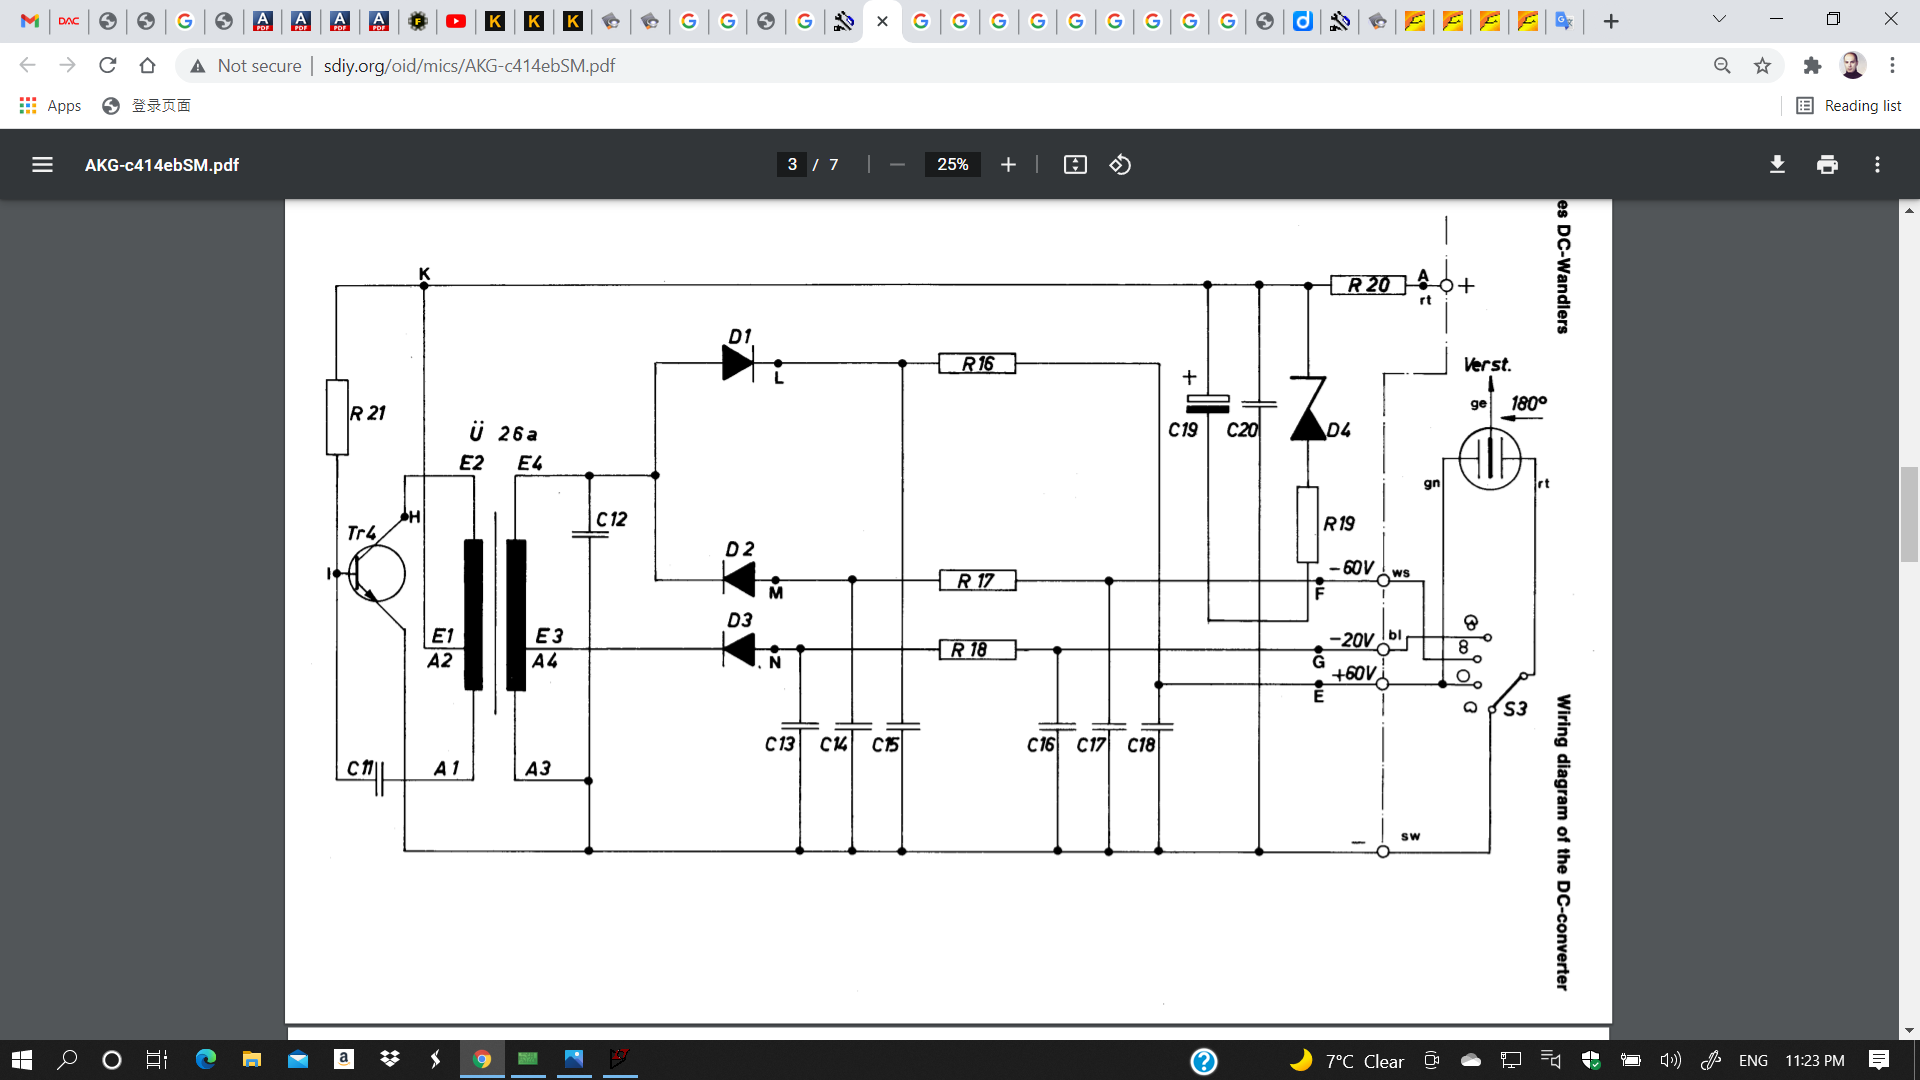The height and width of the screenshot is (1080, 1920).
Task: Edit the current page number field
Action: (792, 165)
